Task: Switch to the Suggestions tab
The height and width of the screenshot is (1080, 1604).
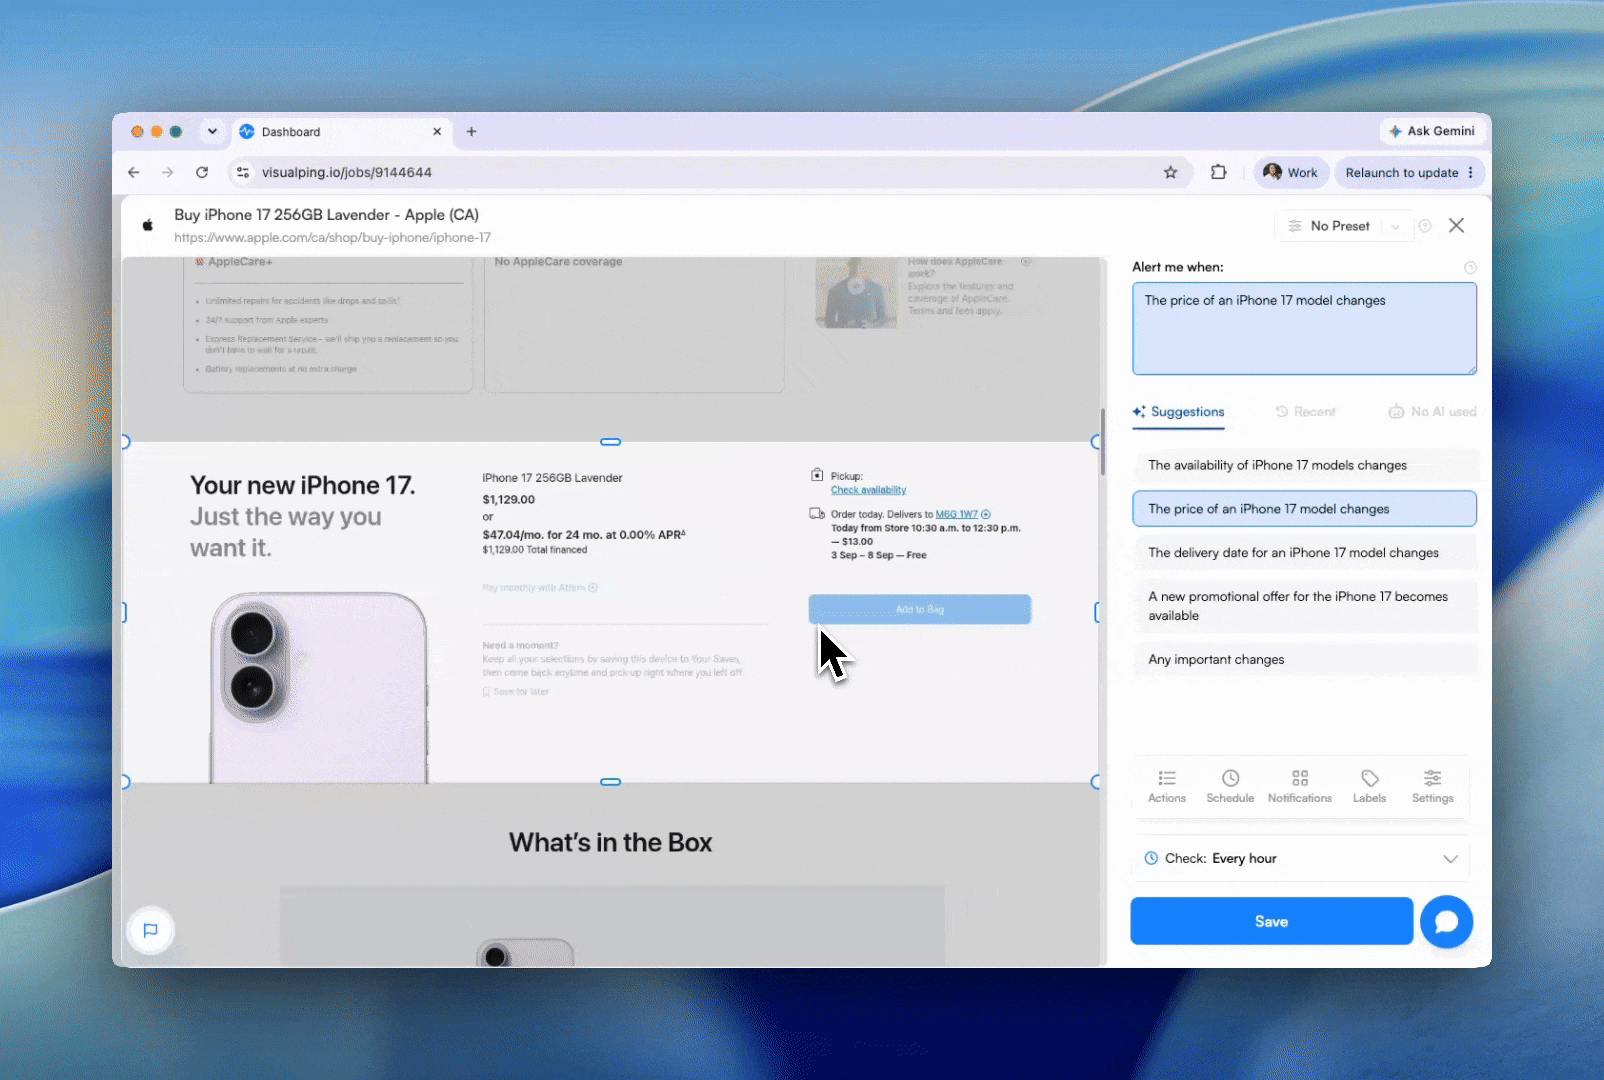Action: (x=1178, y=412)
